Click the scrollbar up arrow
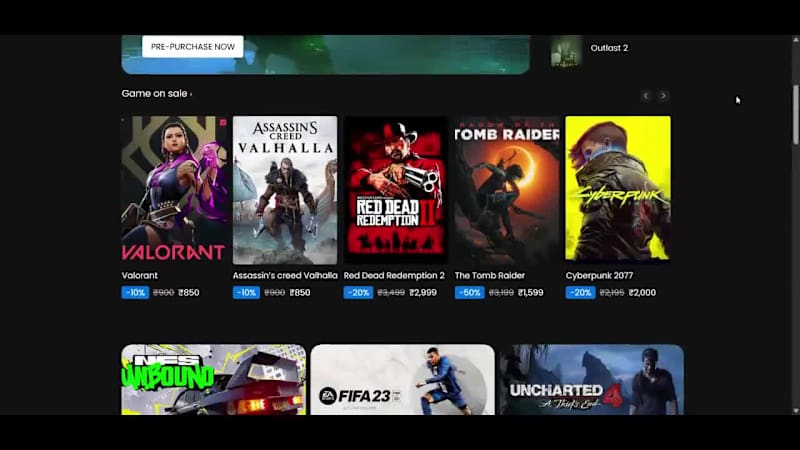Screen dimensions: 800x450 coord(796,39)
